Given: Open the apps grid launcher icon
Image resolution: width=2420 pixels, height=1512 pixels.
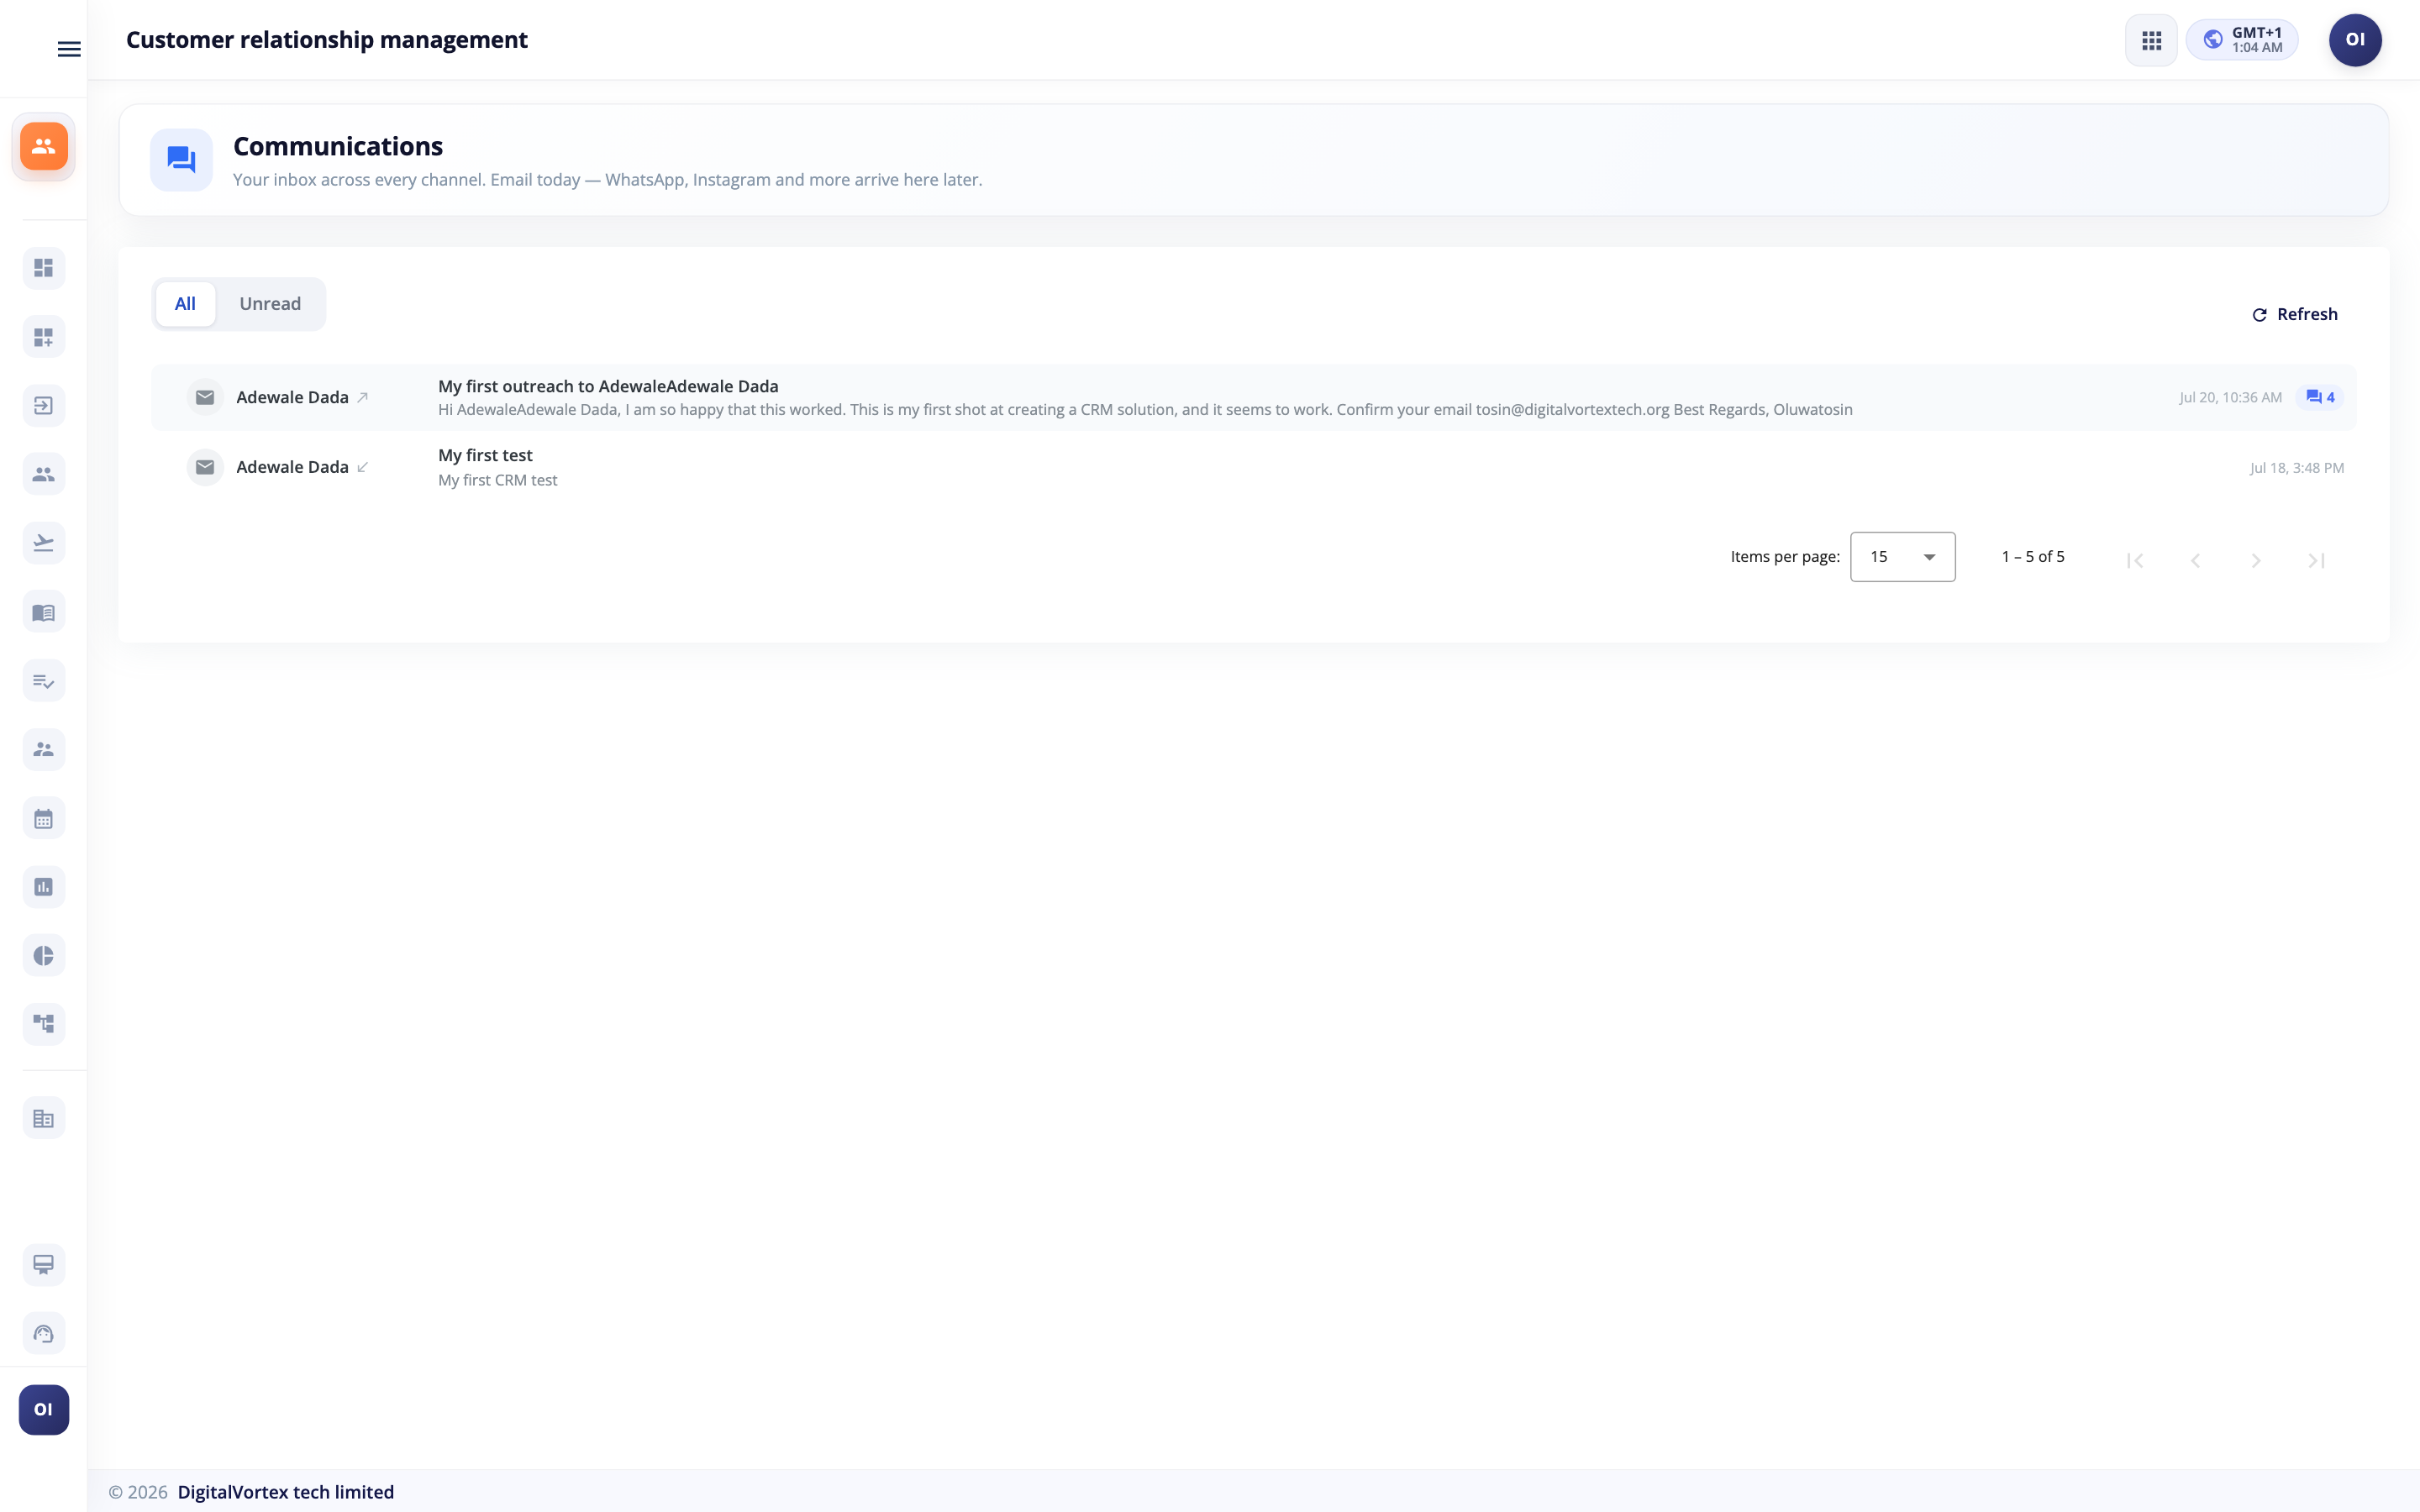Looking at the screenshot, I should 2151,40.
